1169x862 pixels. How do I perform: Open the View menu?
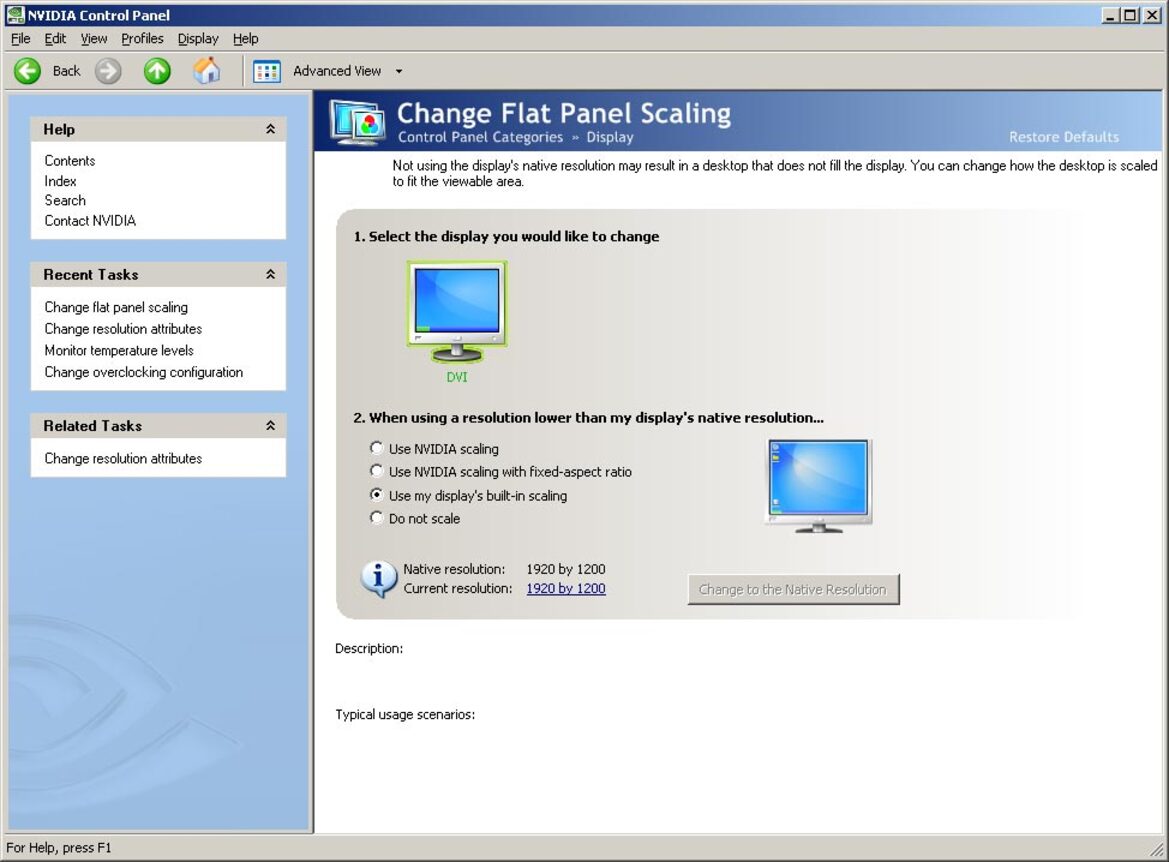[94, 39]
